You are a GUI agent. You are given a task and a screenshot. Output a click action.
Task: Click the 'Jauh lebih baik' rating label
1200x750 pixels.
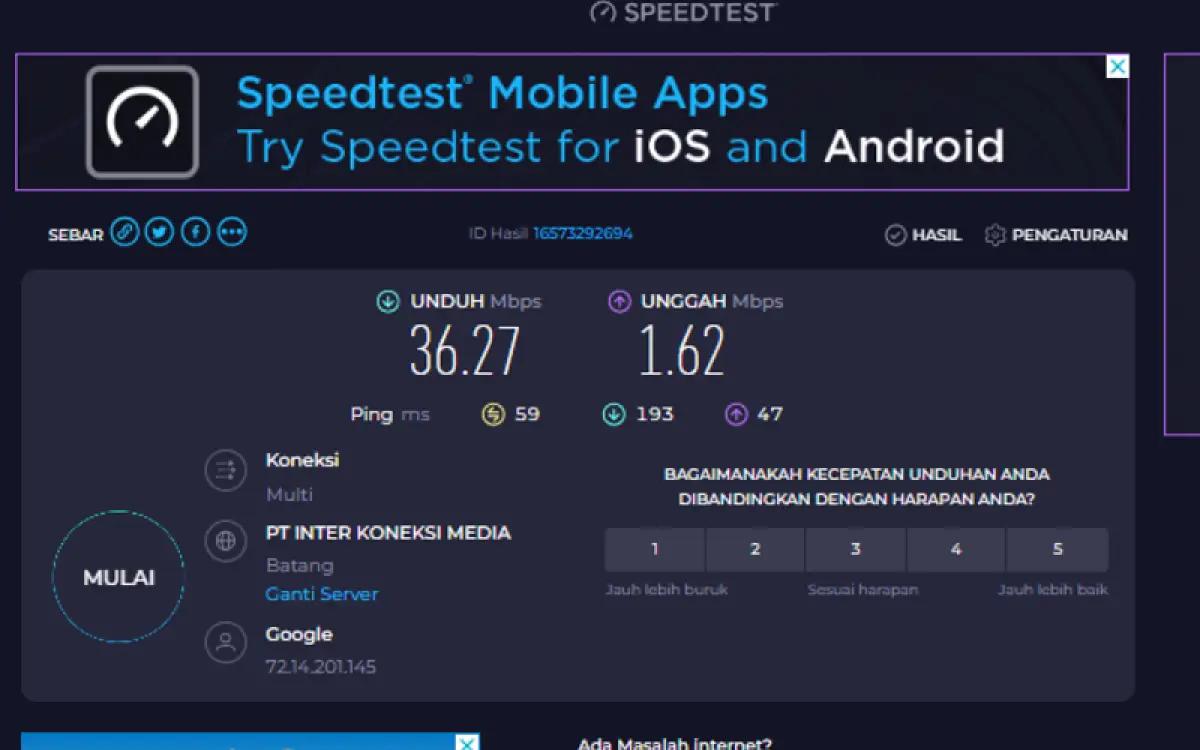point(1053,590)
